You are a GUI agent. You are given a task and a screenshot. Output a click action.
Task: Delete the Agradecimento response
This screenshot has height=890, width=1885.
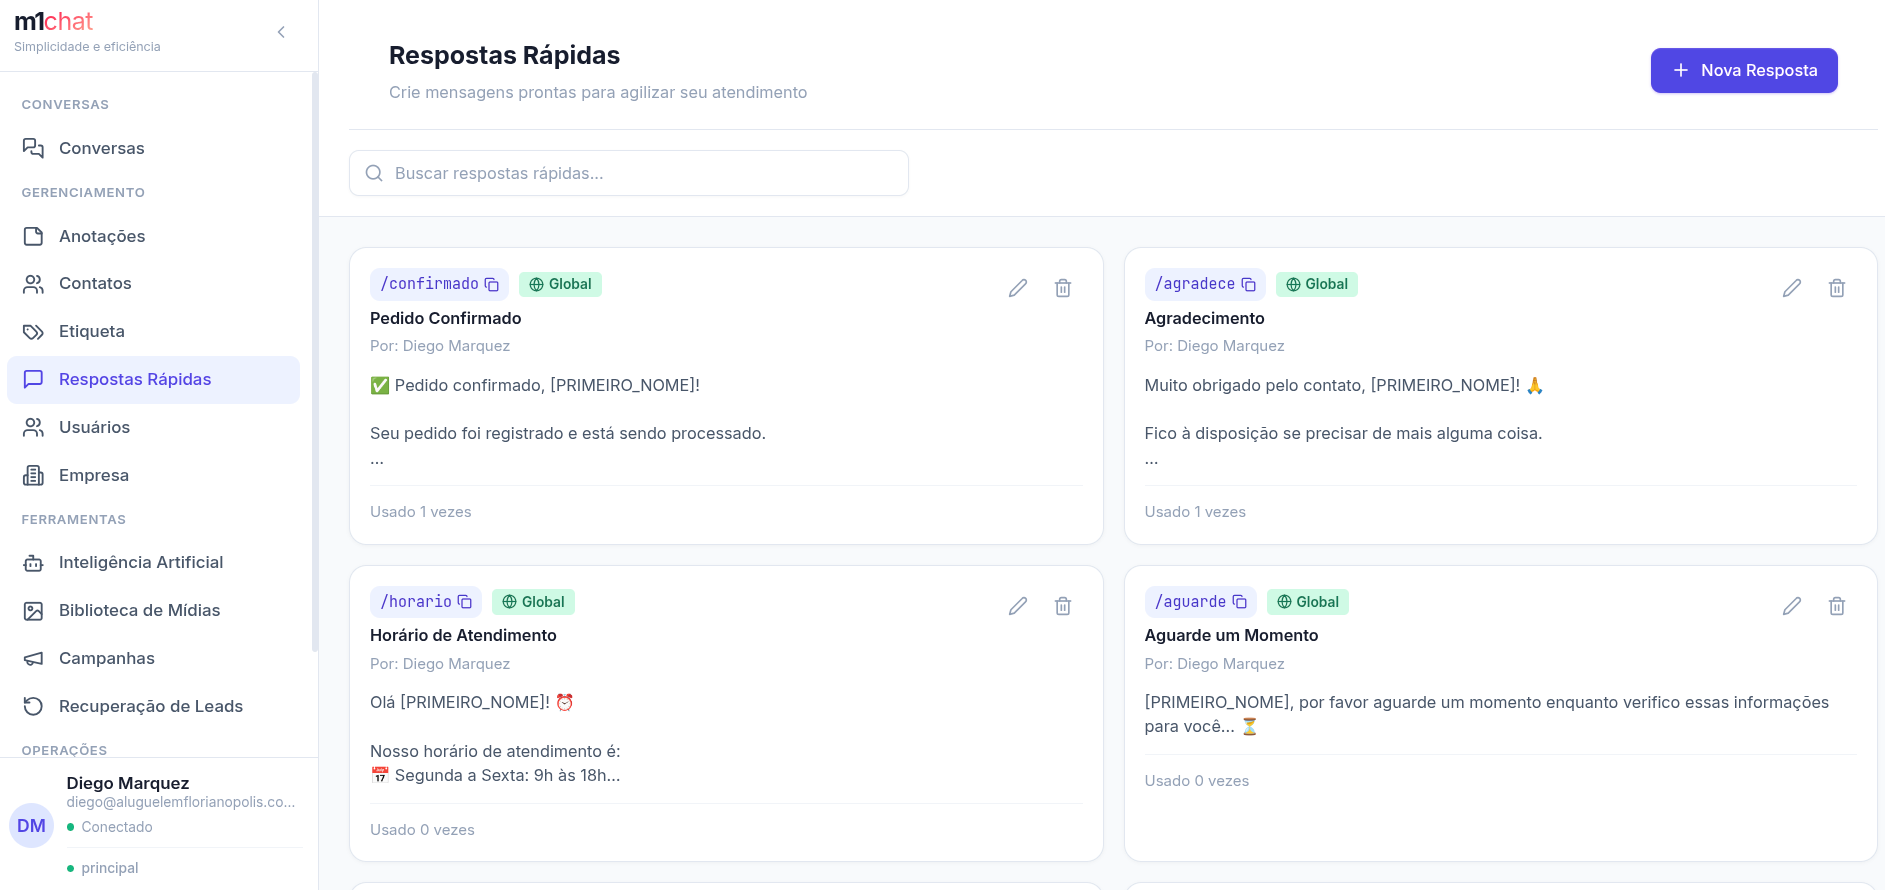pos(1837,288)
